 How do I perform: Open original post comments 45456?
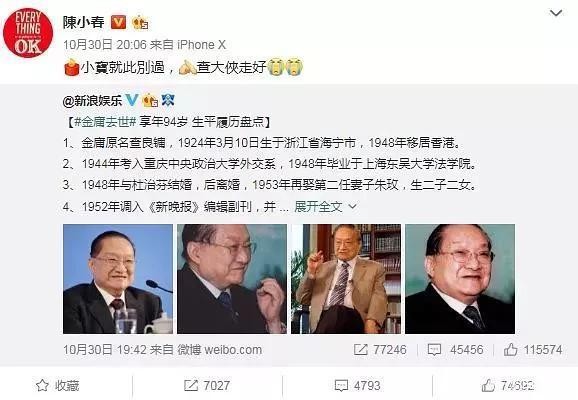coord(455,349)
